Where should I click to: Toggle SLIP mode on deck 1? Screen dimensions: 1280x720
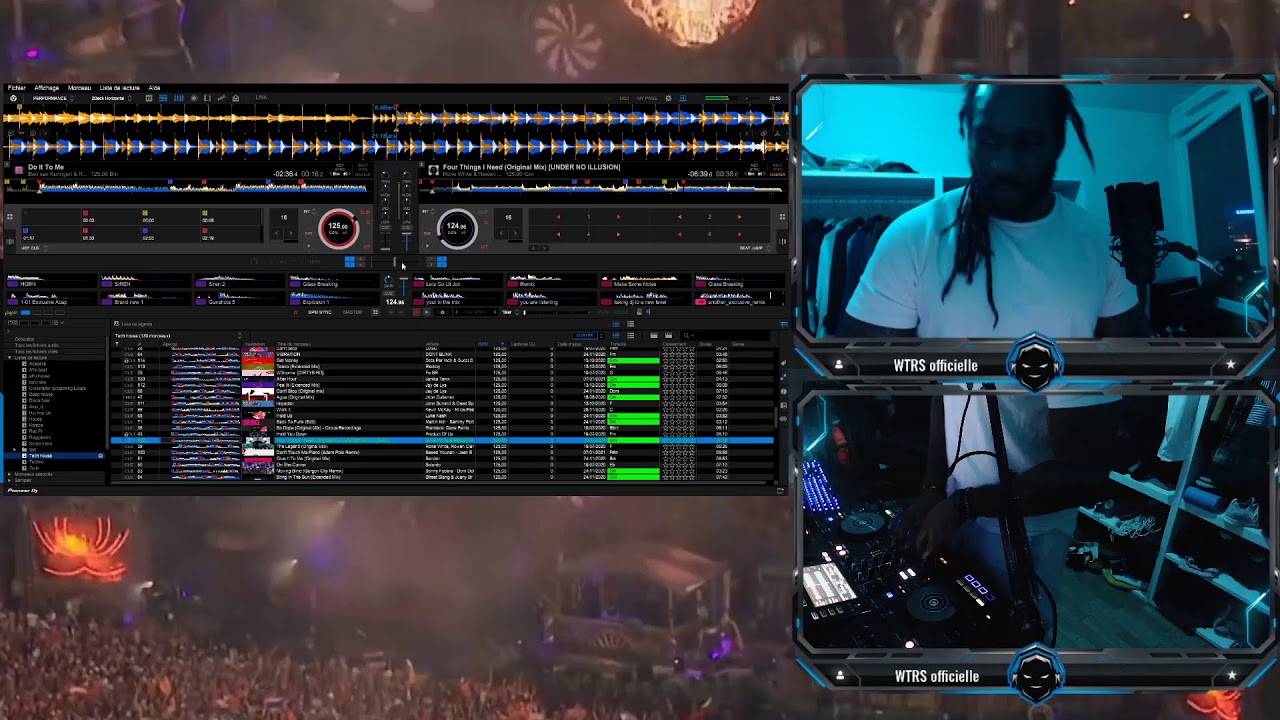[x=365, y=212]
